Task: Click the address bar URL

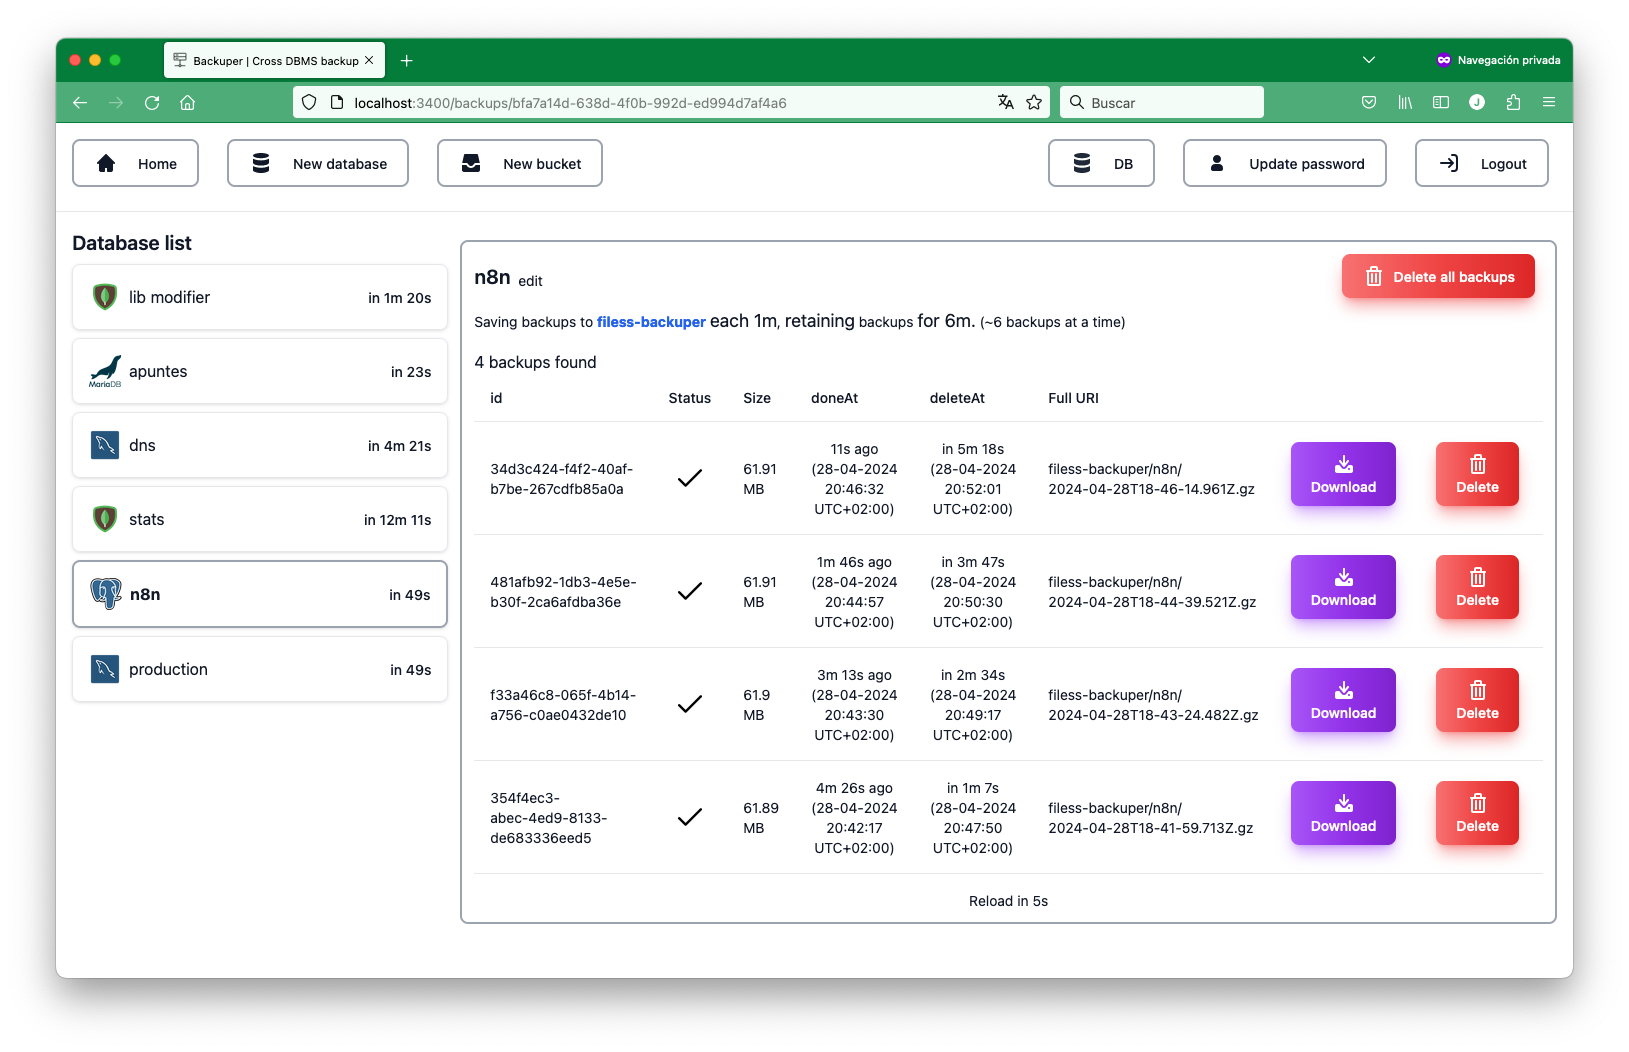Action: click(570, 103)
